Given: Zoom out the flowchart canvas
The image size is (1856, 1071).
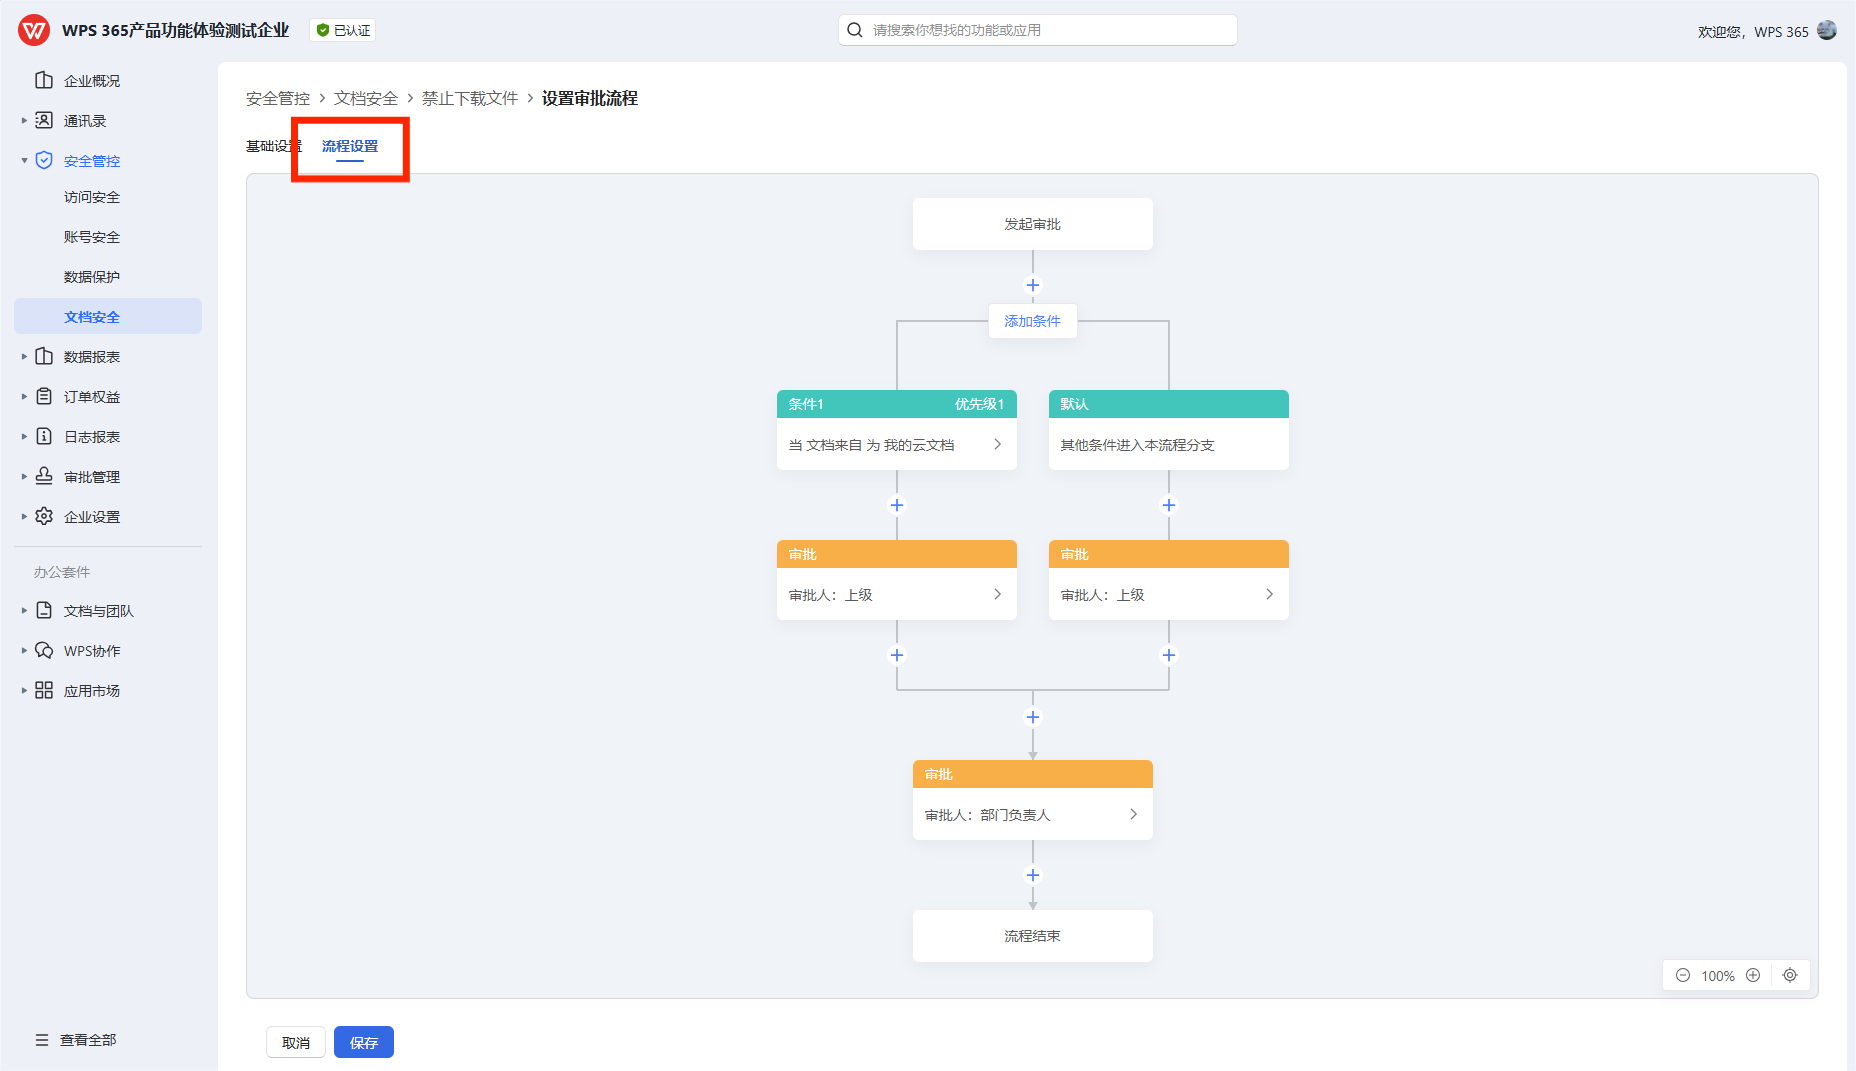Looking at the screenshot, I should click(x=1683, y=975).
